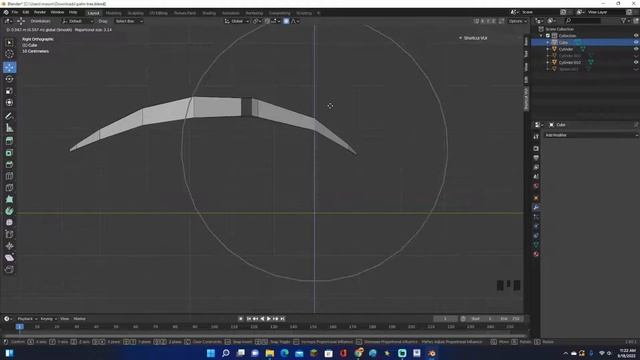640x360 pixels.
Task: Open Windows Start button on taskbar
Action: [211, 353]
